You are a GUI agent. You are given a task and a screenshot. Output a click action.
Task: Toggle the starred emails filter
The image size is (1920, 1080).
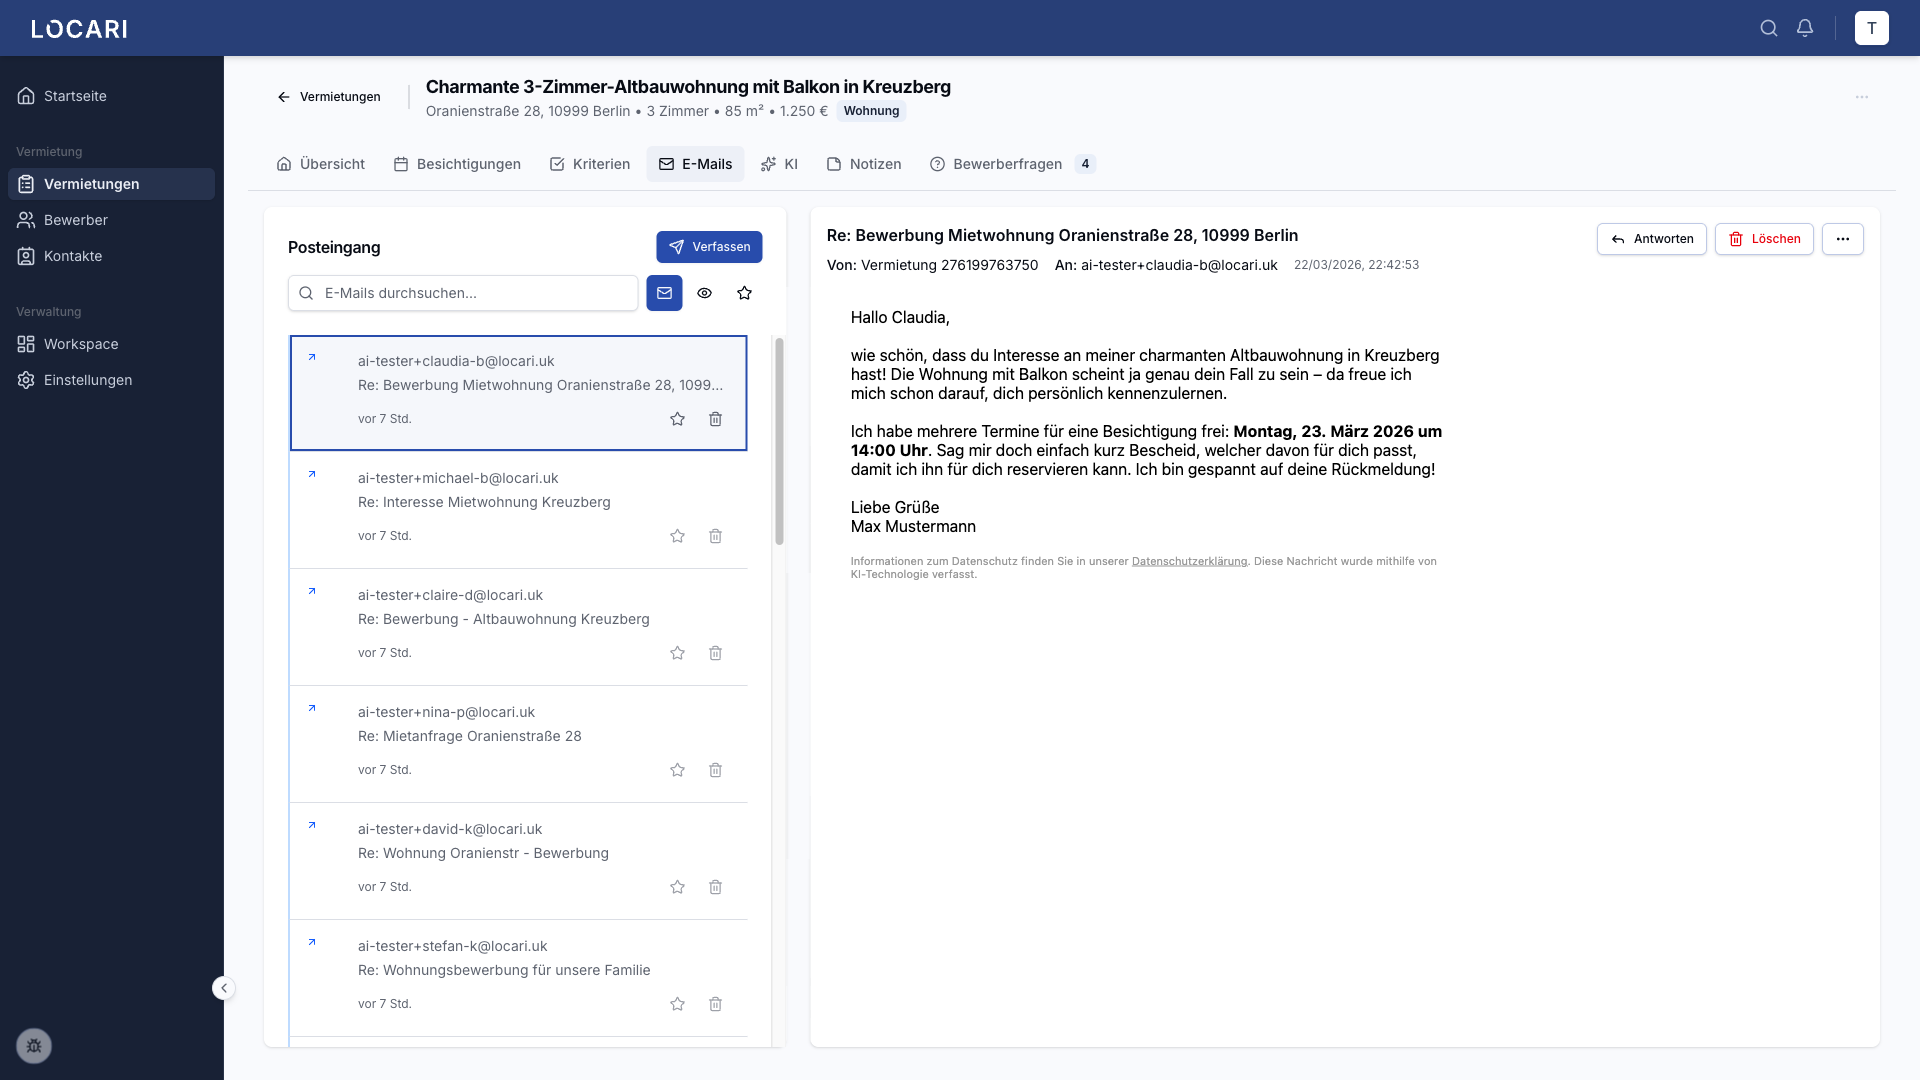[744, 293]
